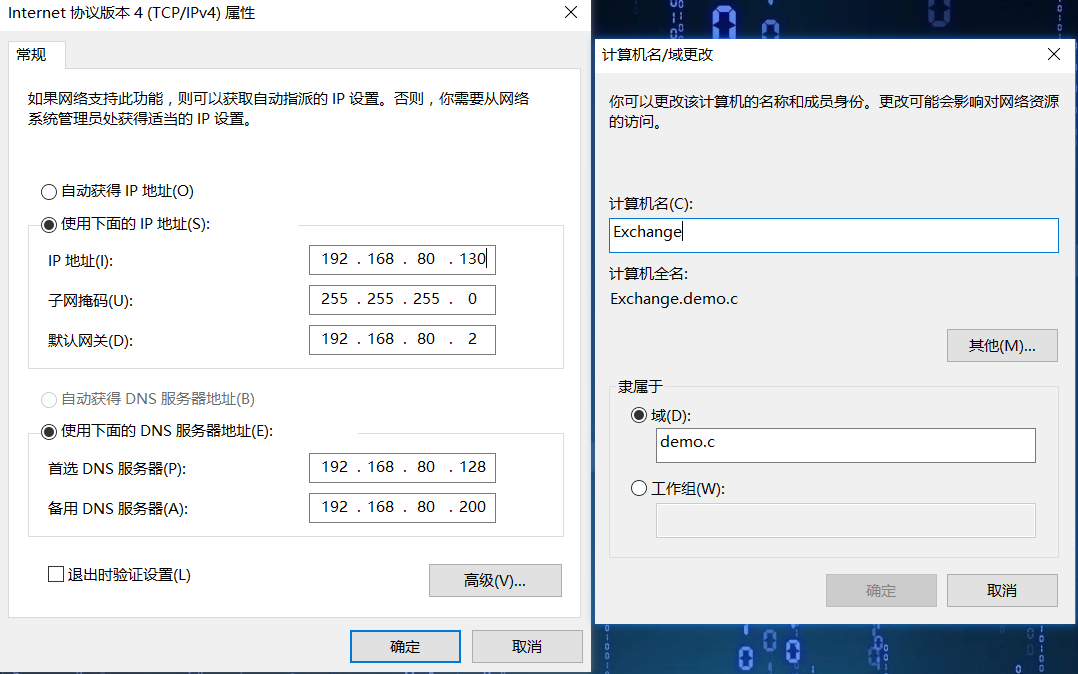The width and height of the screenshot is (1078, 674).
Task: Click the 备用 DNS 服务器(A) label
Action: pos(118,509)
